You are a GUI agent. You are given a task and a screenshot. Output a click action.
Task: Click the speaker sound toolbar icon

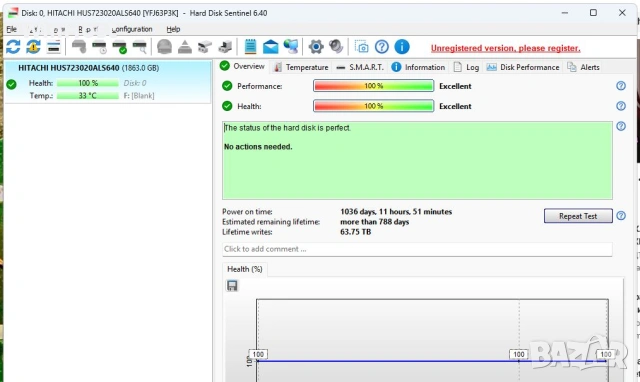point(336,47)
